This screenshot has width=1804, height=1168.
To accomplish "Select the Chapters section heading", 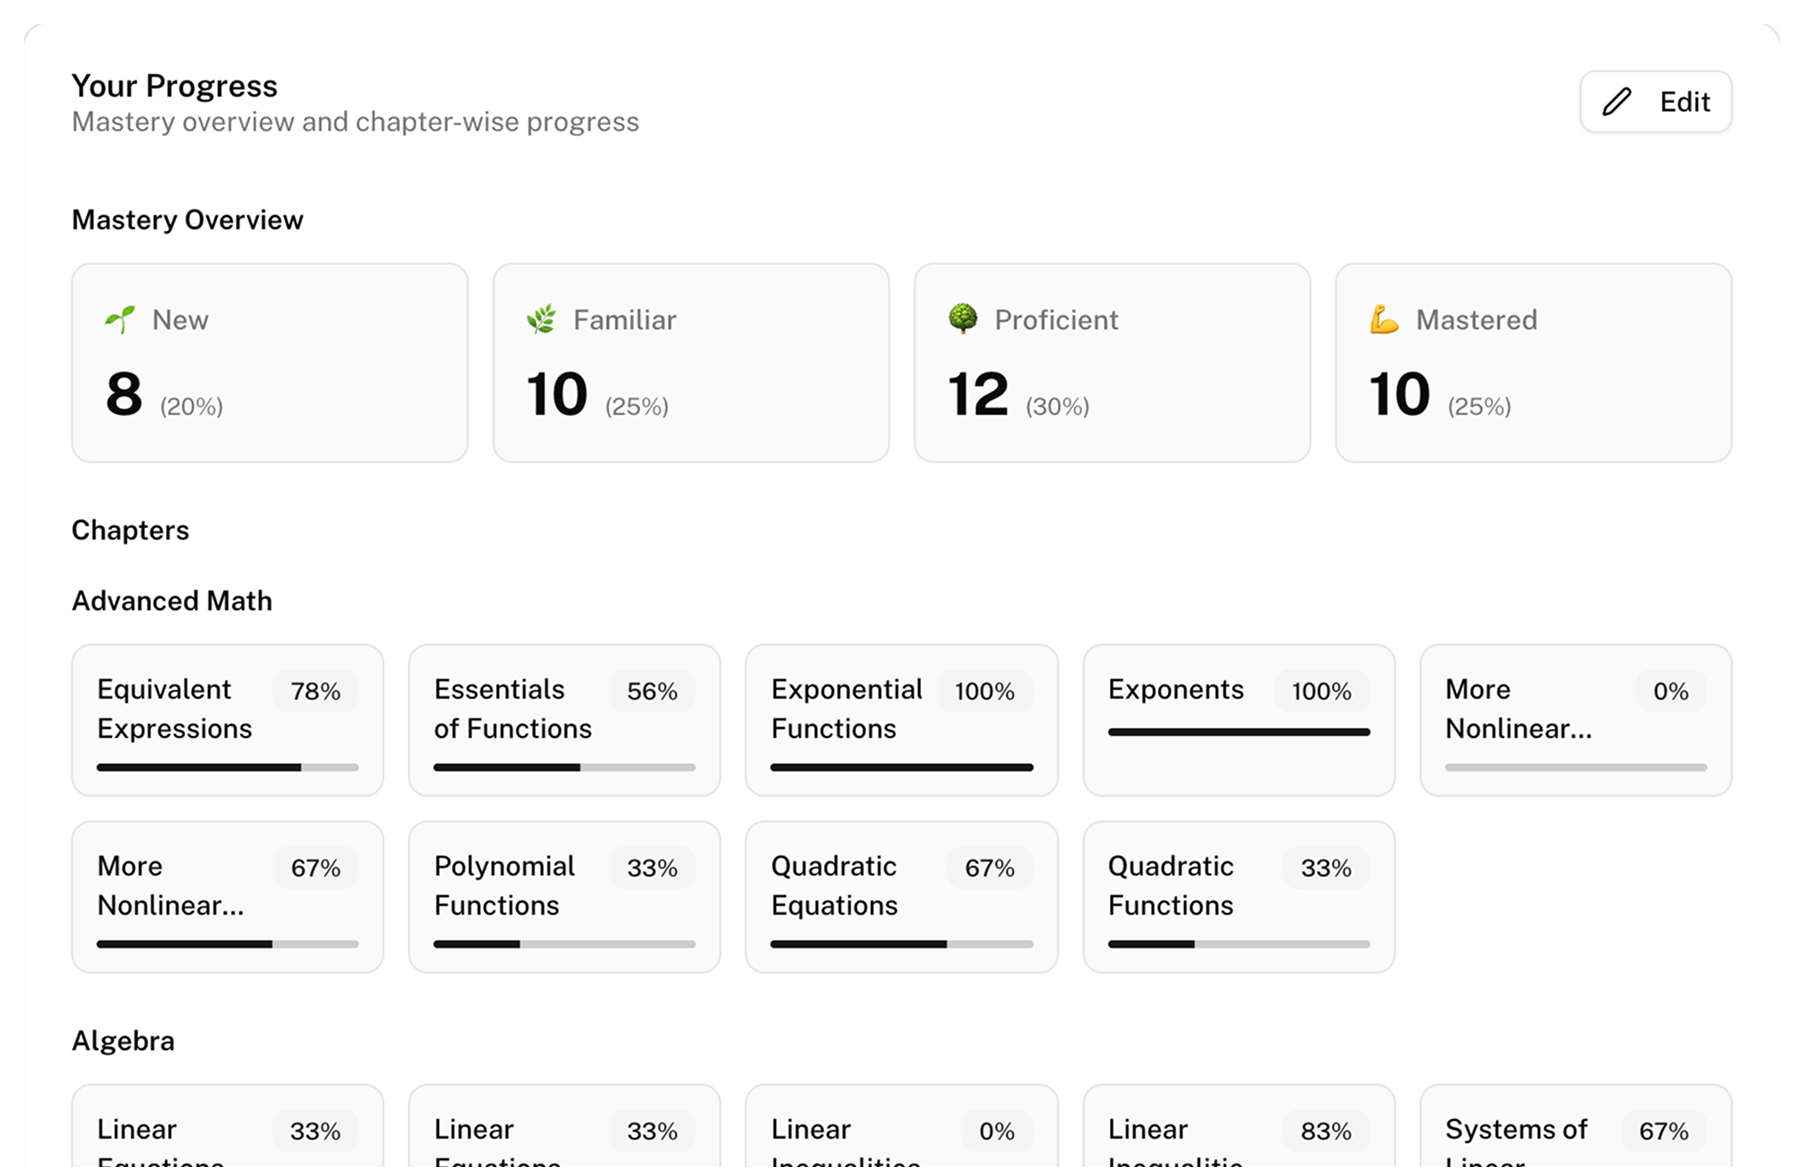I will [130, 529].
